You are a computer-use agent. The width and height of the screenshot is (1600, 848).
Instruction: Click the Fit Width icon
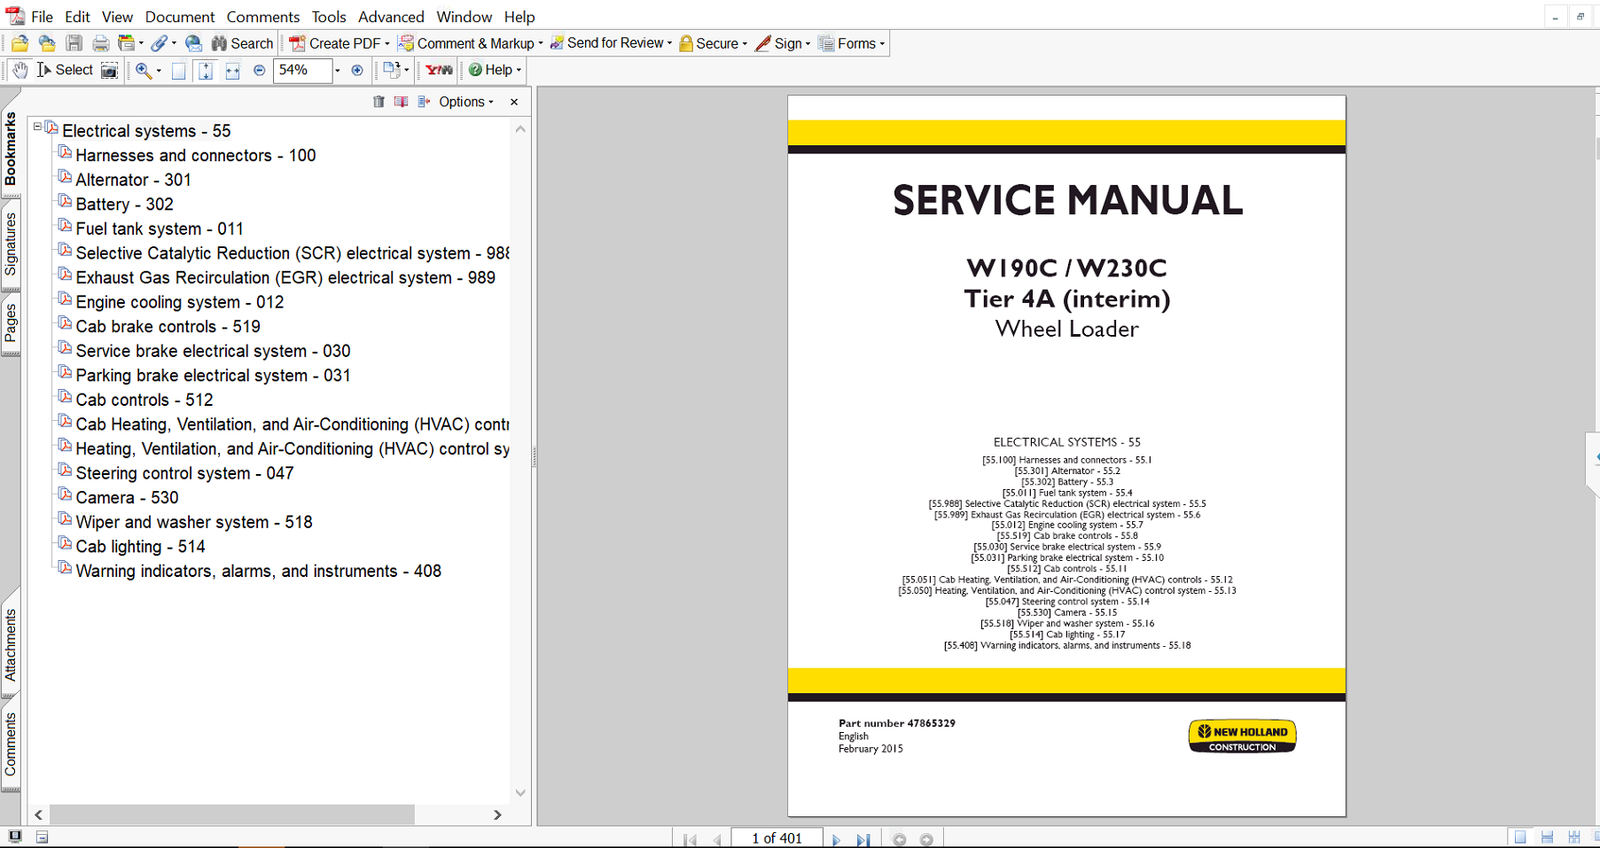click(232, 70)
